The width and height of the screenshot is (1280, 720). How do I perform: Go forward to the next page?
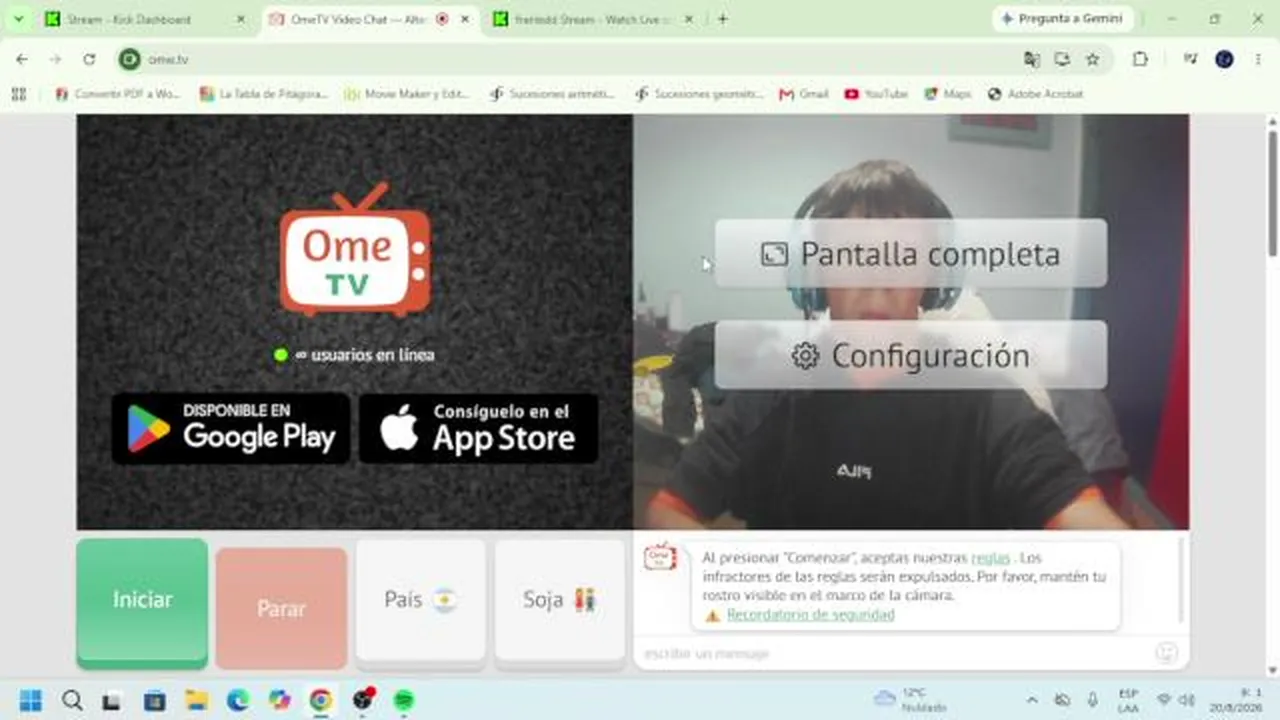pos(55,59)
